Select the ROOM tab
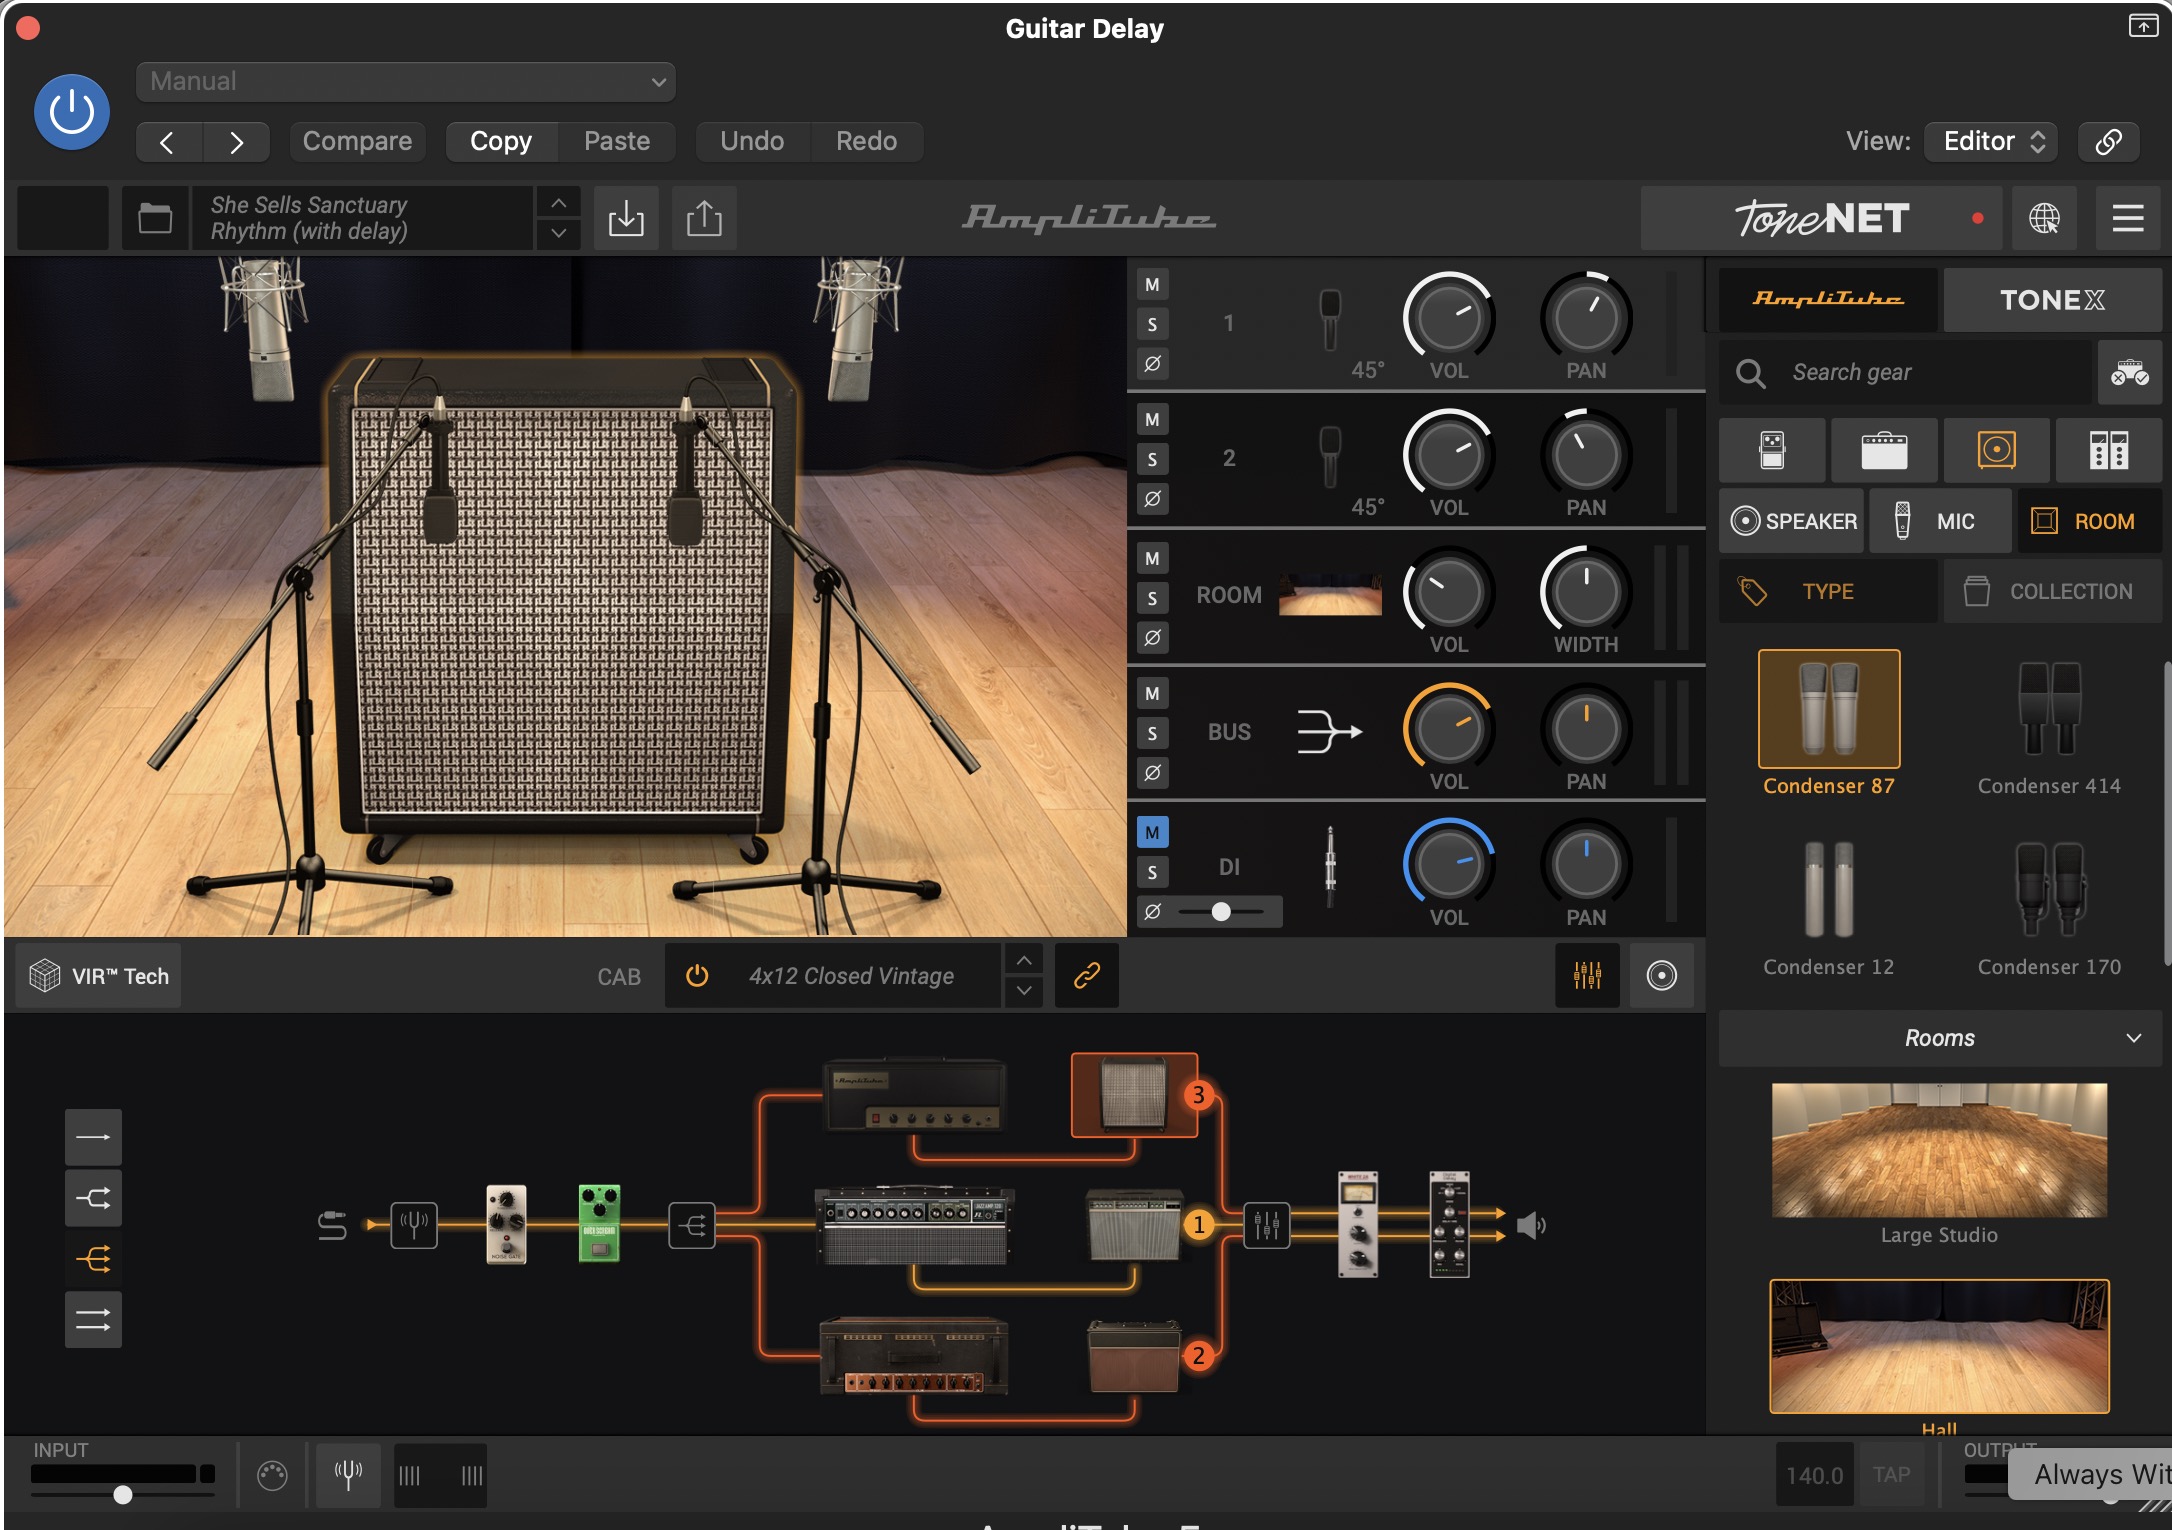This screenshot has height=1530, width=2172. click(x=2090, y=521)
